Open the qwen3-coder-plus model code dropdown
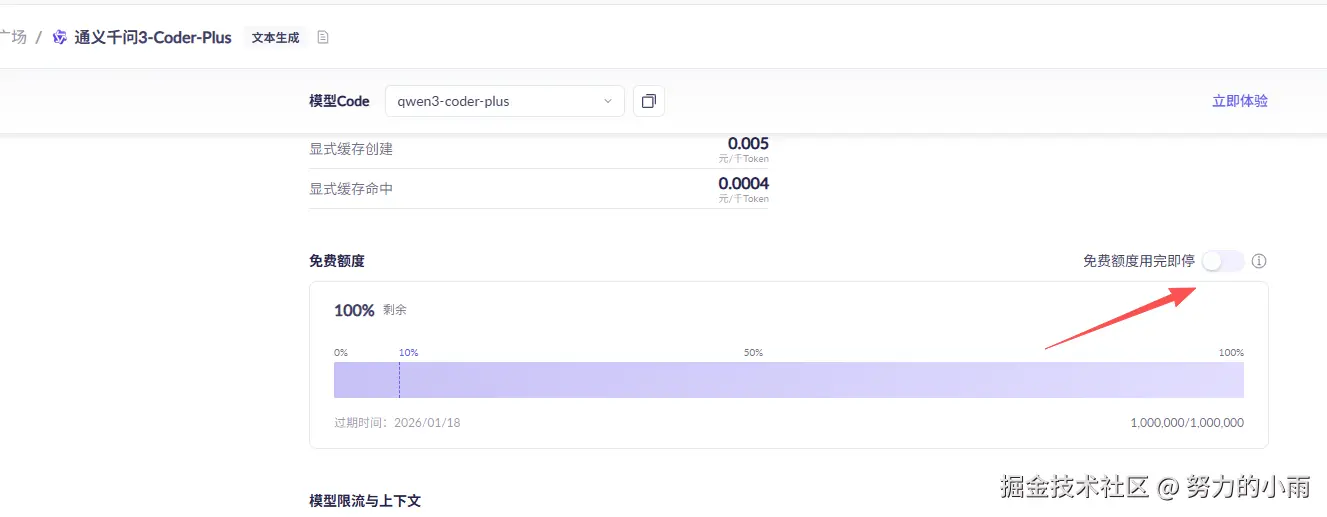The width and height of the screenshot is (1327, 517). (x=505, y=101)
